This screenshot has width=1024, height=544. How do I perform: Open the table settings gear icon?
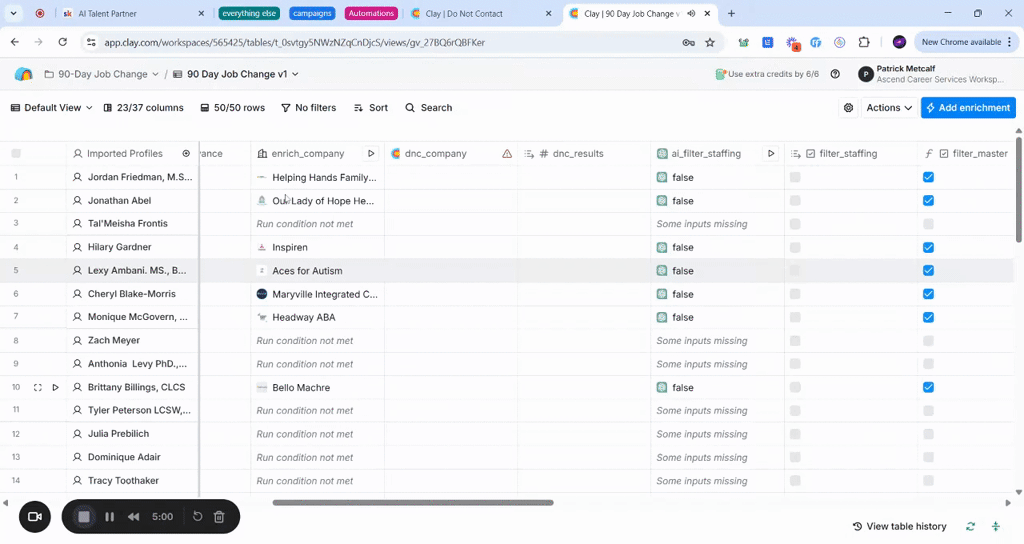(x=849, y=108)
